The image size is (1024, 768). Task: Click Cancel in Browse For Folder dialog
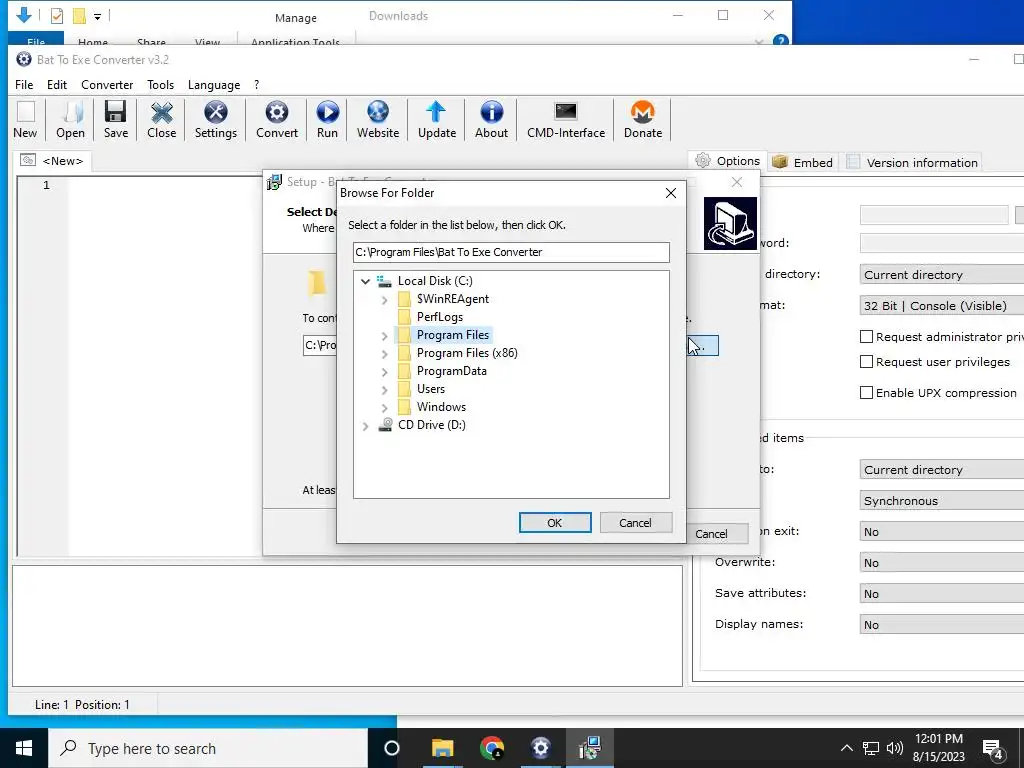click(x=635, y=522)
